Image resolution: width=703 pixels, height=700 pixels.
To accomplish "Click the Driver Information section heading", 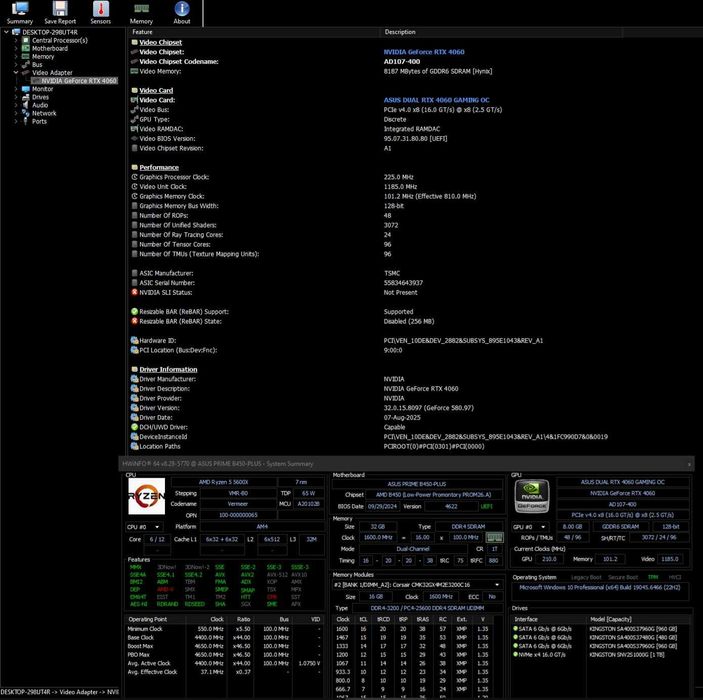I will click(168, 370).
